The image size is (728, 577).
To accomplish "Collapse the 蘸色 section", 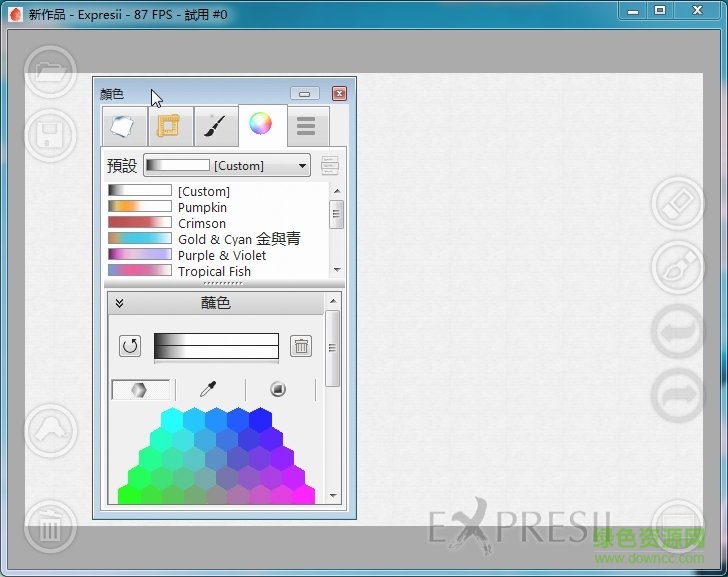I will (119, 303).
